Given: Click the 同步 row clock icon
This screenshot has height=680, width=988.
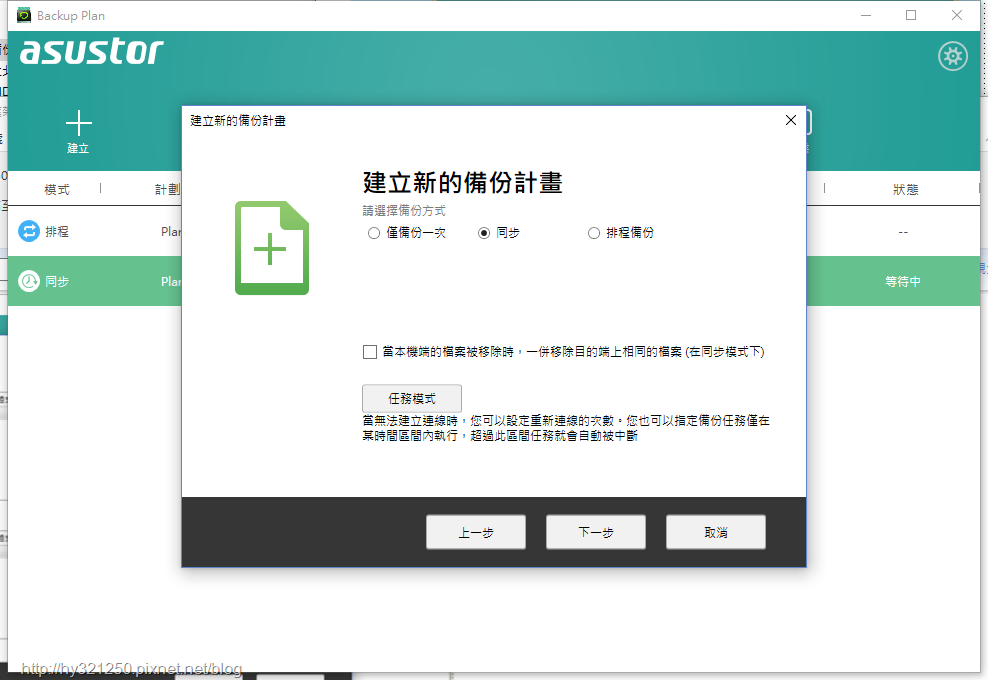Looking at the screenshot, I should click(28, 281).
